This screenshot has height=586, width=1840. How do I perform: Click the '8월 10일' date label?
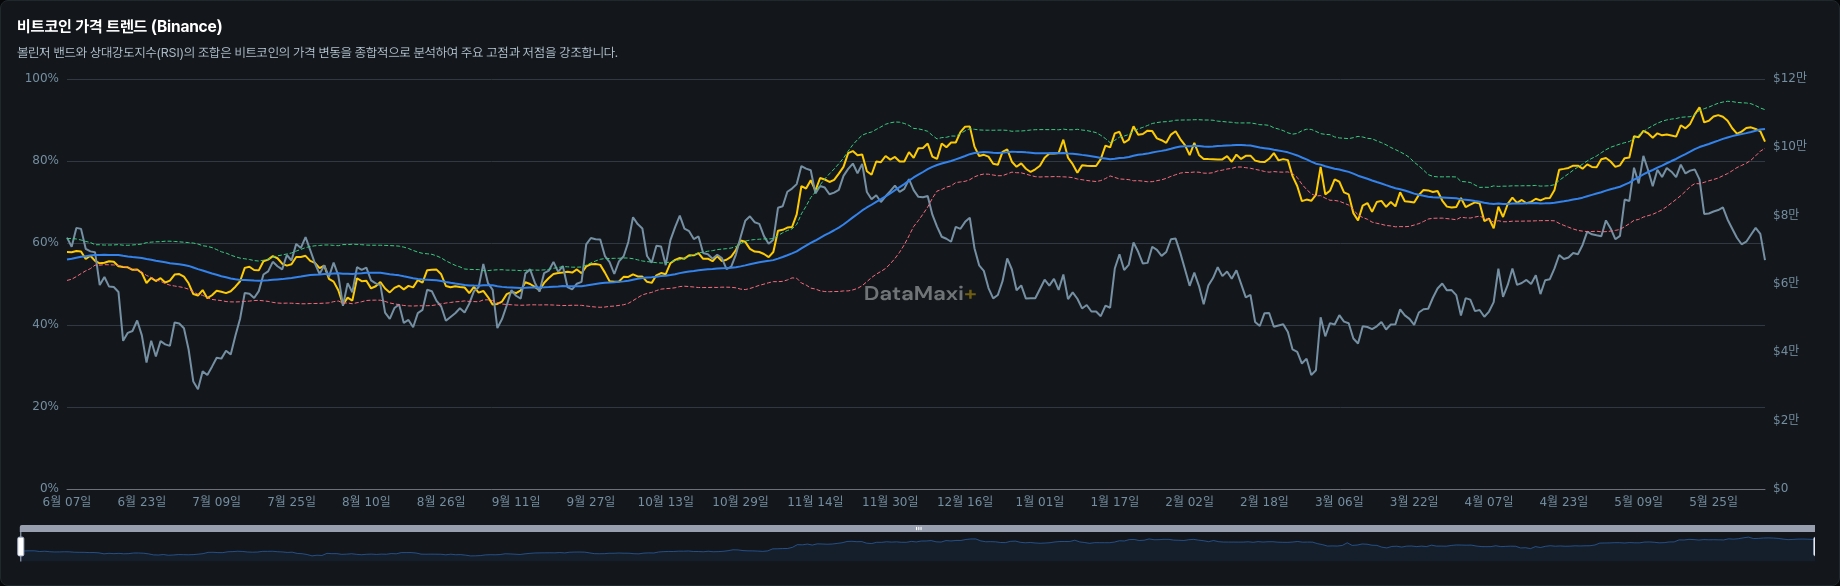coord(366,502)
